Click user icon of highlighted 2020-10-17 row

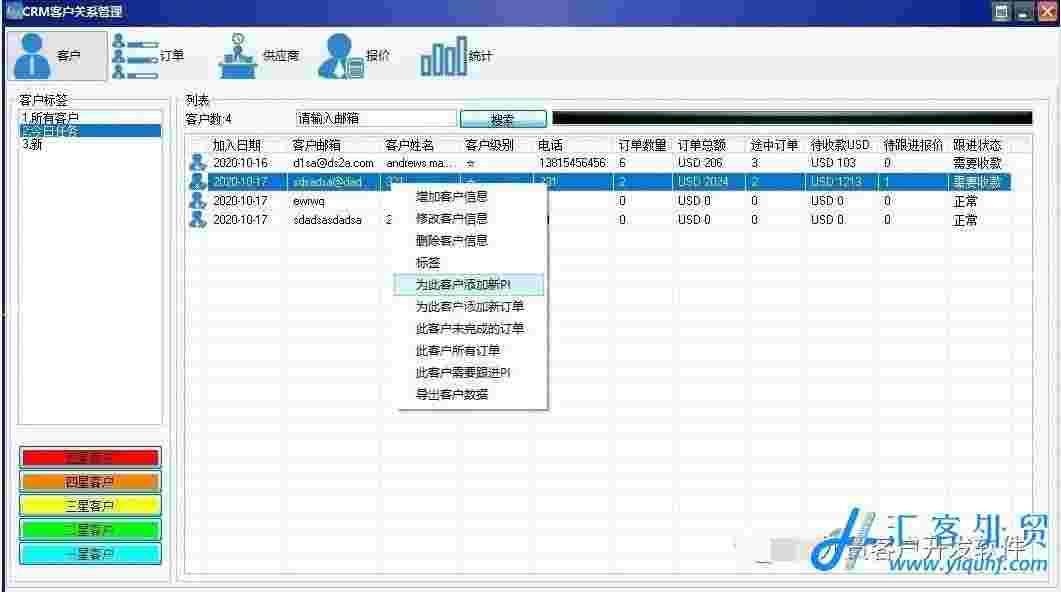click(x=198, y=181)
